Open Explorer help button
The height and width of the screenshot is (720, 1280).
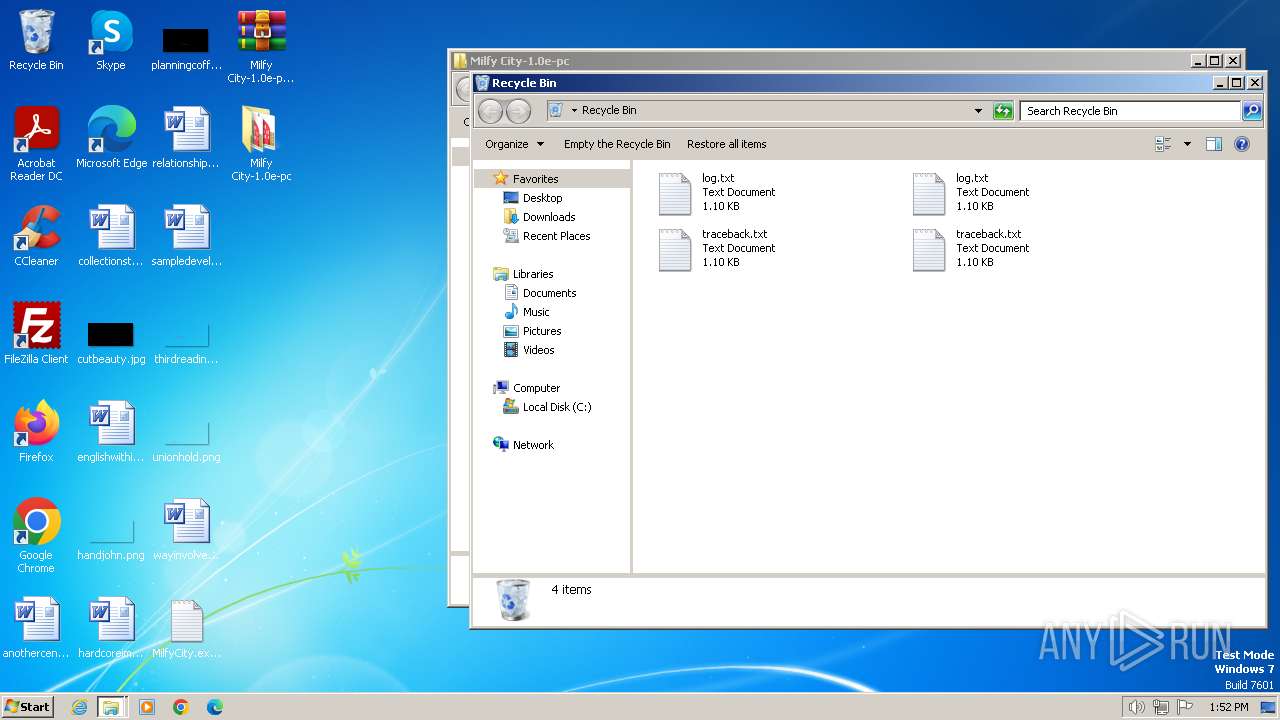tap(1242, 144)
